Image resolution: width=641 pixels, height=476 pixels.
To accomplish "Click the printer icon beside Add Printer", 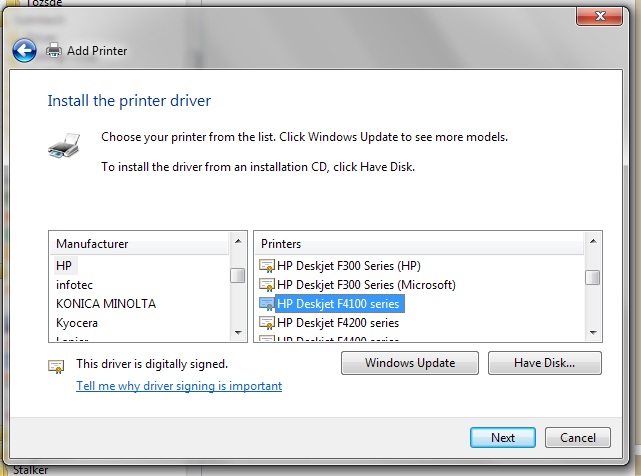I will 54,50.
